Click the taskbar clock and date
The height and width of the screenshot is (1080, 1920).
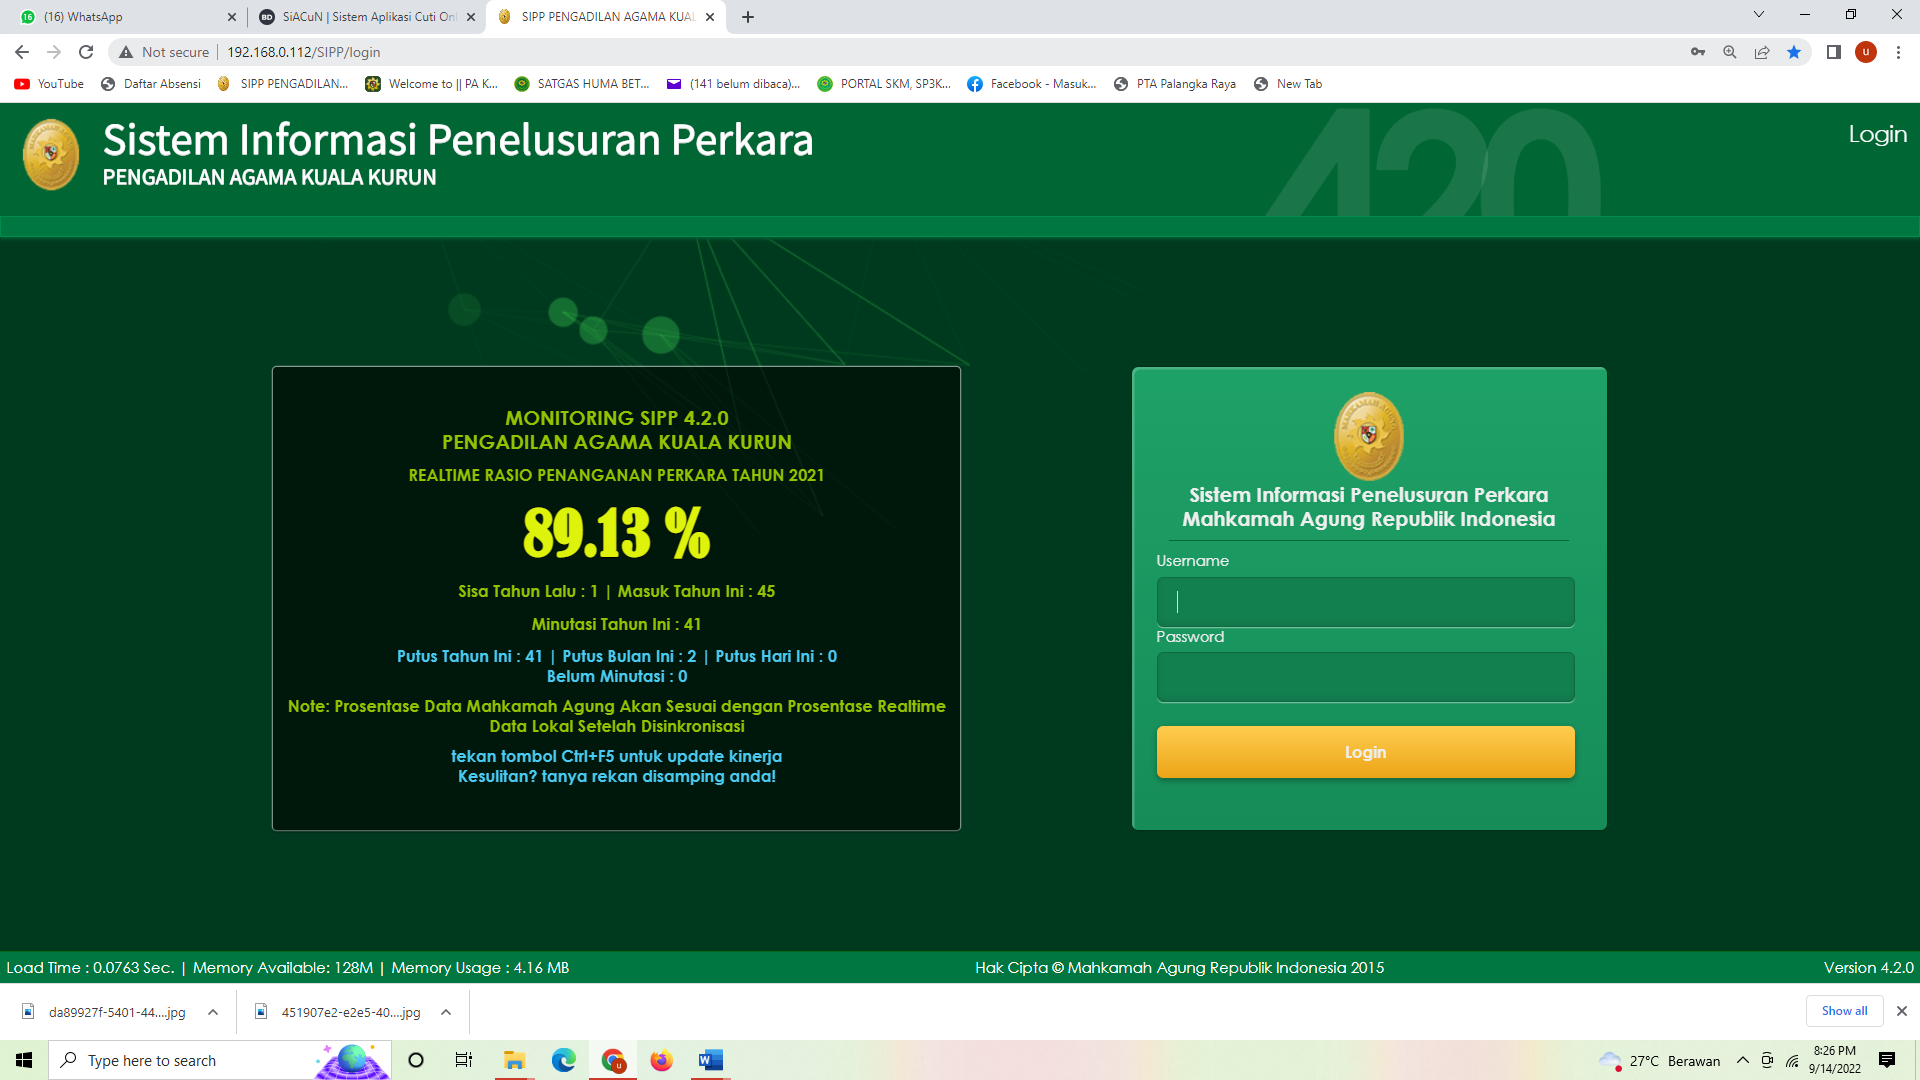[x=1835, y=1060]
